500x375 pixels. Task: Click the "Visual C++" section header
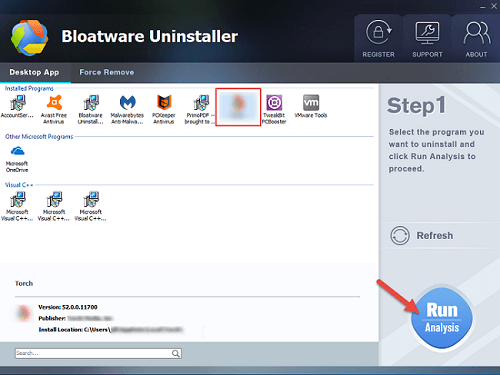[19, 185]
